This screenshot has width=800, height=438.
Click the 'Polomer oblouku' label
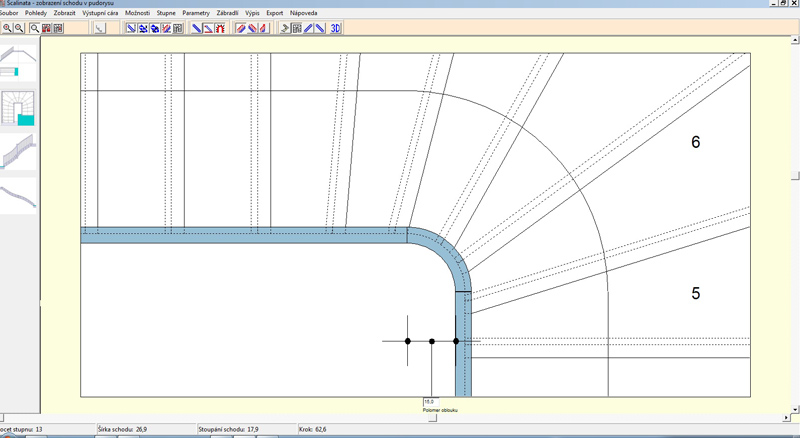(x=440, y=410)
